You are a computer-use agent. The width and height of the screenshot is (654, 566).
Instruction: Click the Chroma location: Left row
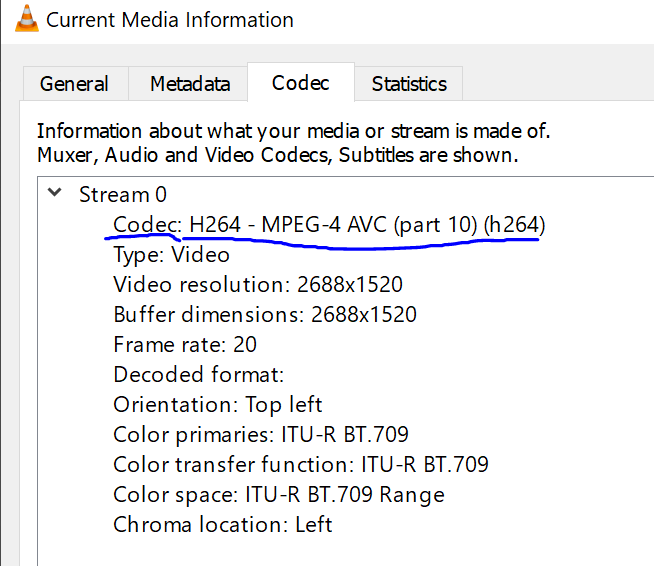click(223, 525)
